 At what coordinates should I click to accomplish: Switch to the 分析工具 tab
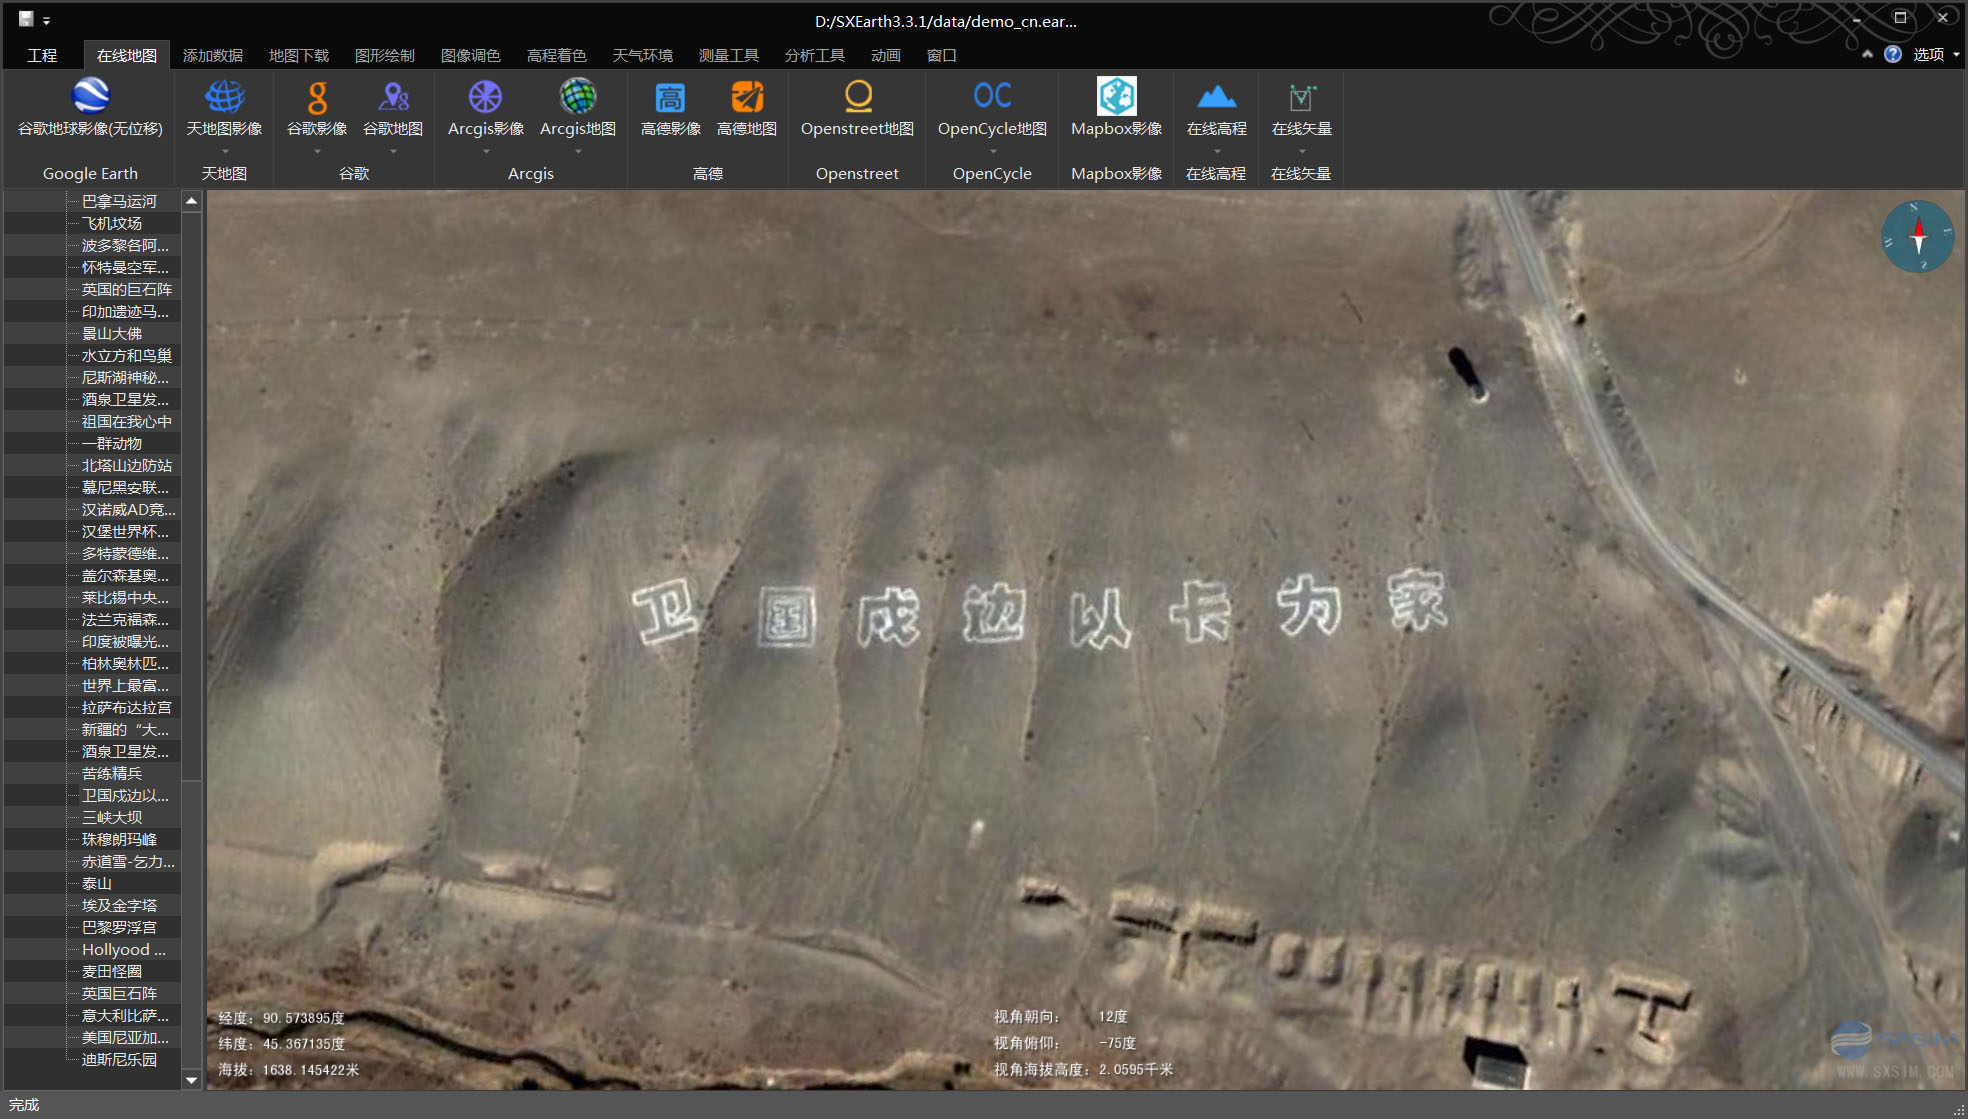(815, 55)
